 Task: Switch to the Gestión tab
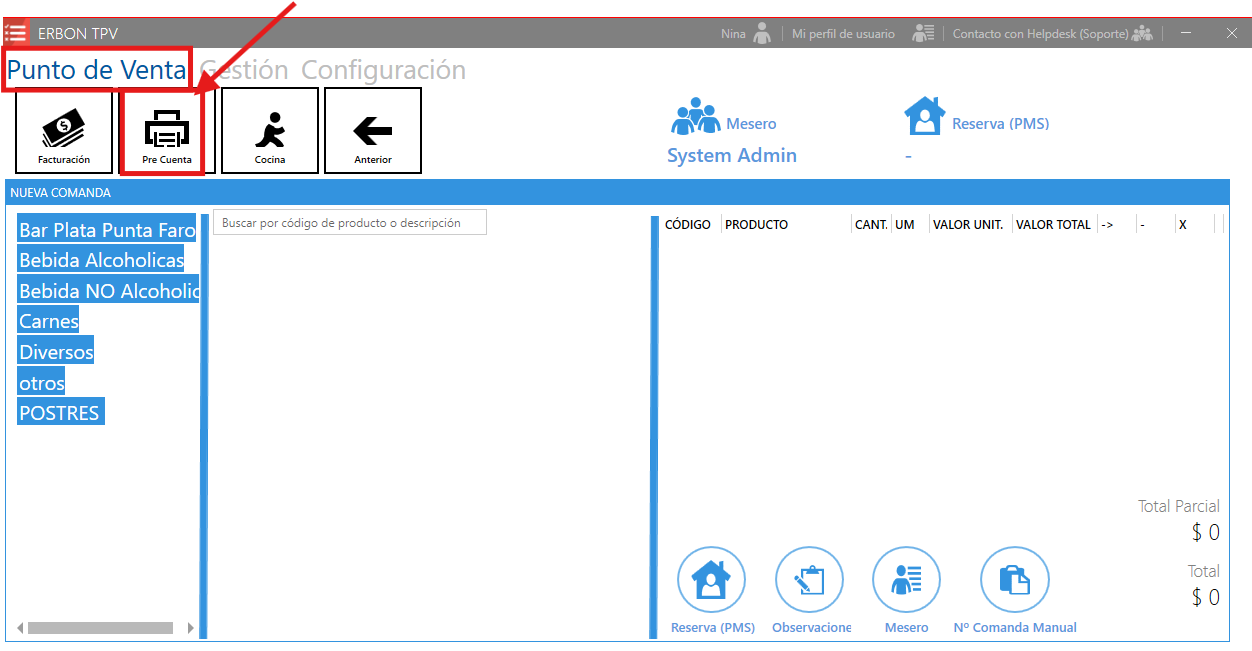244,70
